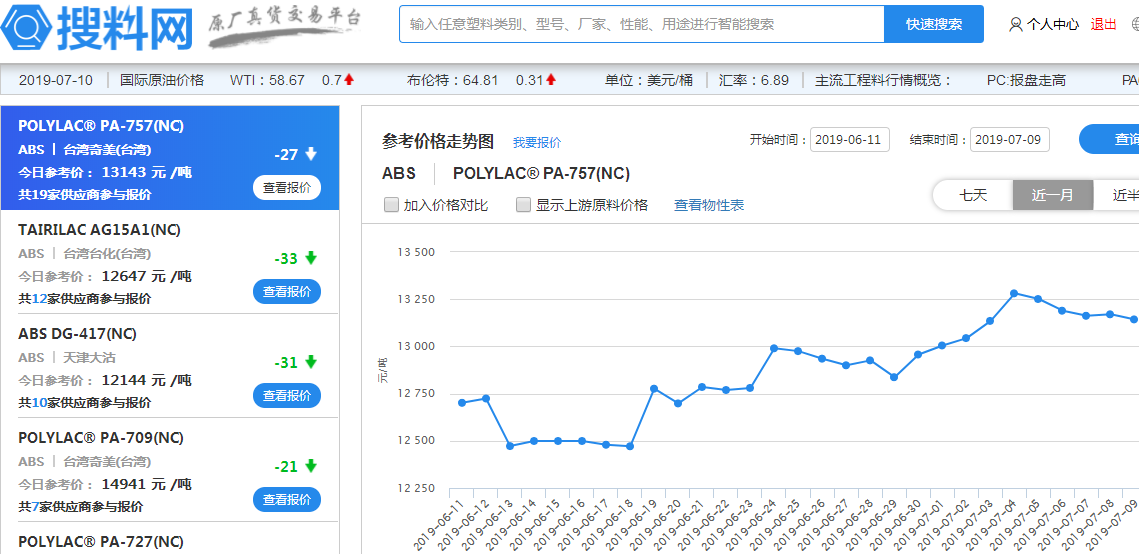Click 我要报价 link near chart title
Image resolution: width=1139 pixels, height=554 pixels.
(x=537, y=143)
